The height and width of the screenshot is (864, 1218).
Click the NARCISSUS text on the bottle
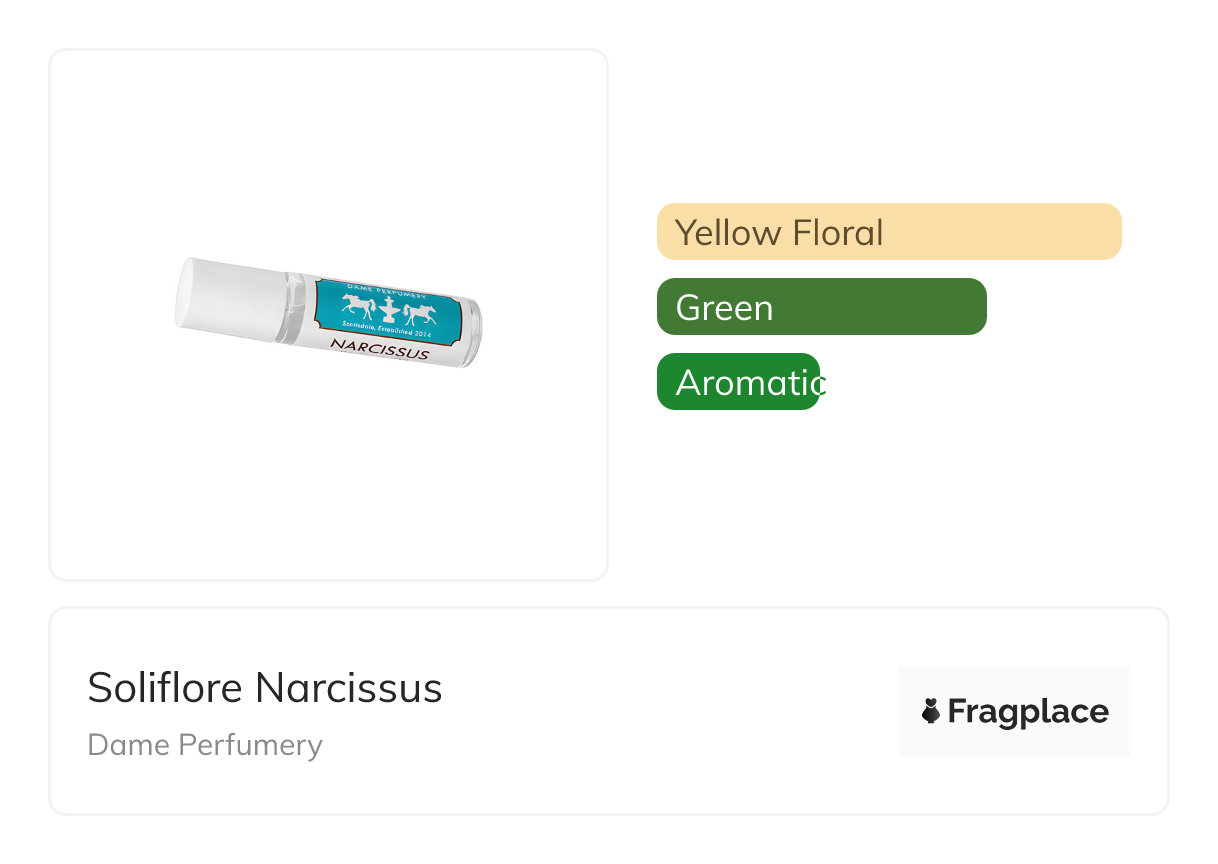tap(380, 349)
